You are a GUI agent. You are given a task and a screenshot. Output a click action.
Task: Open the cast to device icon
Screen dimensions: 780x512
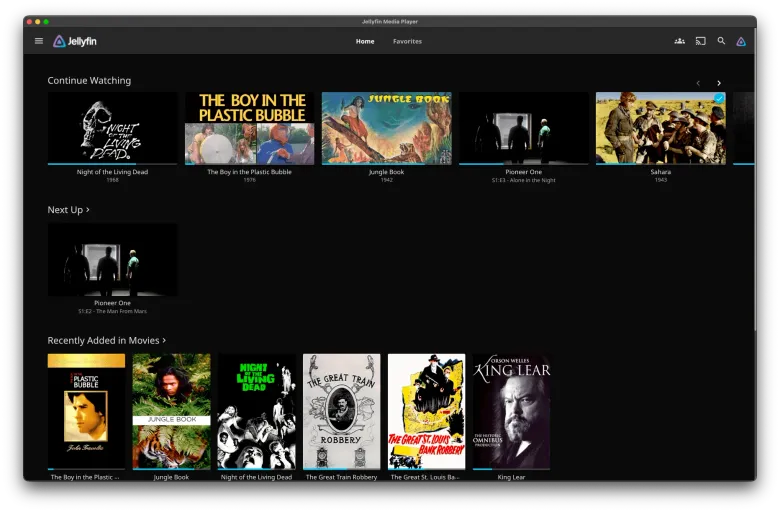coord(700,41)
